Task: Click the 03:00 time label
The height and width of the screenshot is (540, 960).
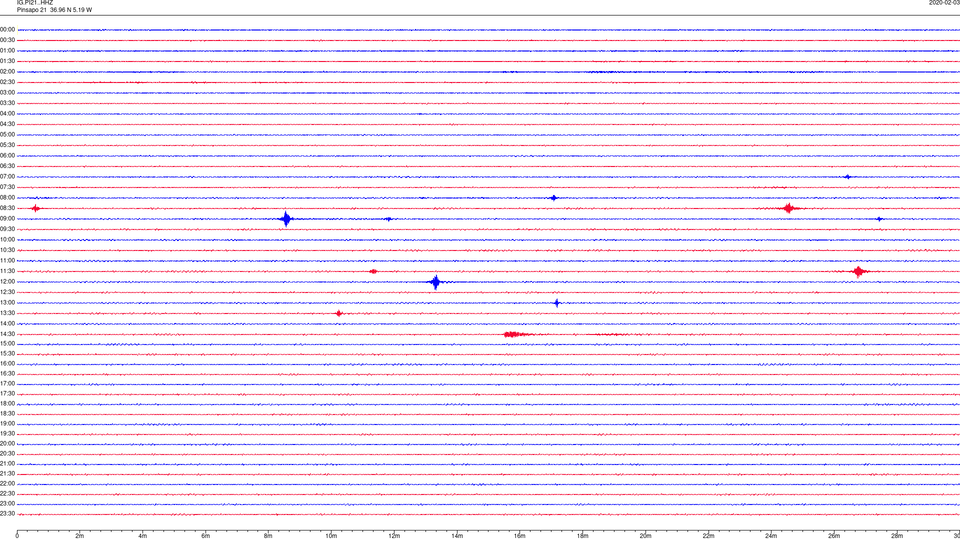Action: point(7,92)
